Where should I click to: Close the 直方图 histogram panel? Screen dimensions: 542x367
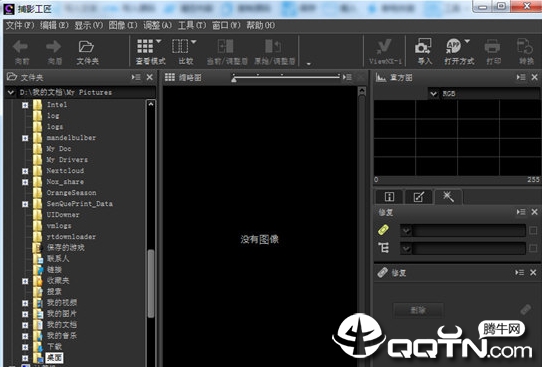pos(534,77)
